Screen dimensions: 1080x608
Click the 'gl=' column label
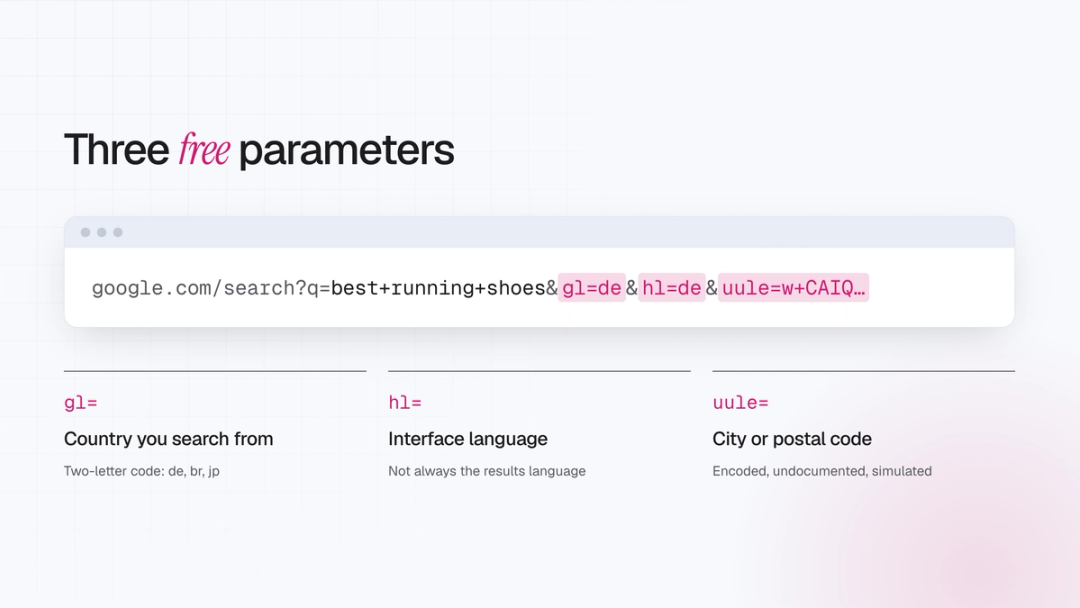coord(81,403)
